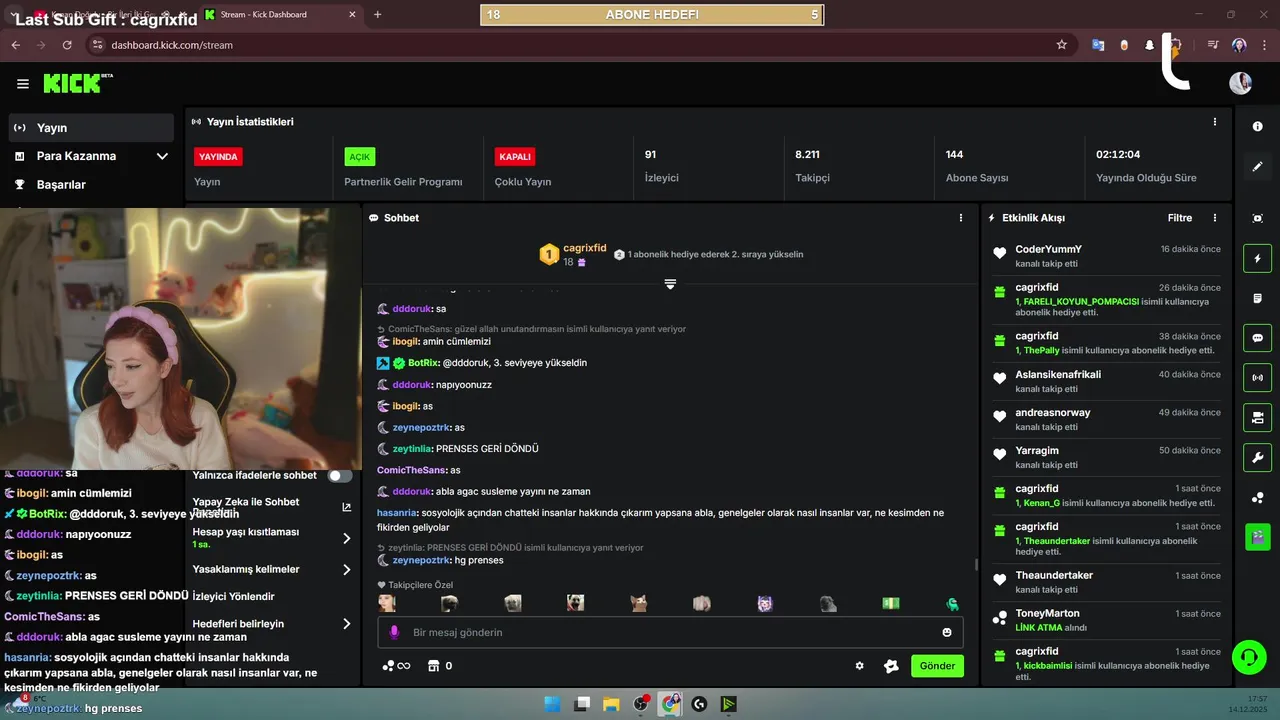This screenshot has height=720, width=1280.
Task: Click the document note icon in right sidebar
Action: (x=1257, y=298)
